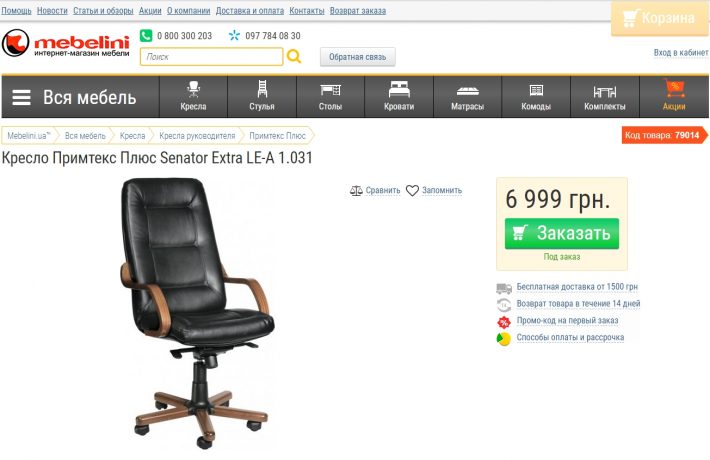Viewport: 710px width, 460px height.
Task: Open the Комплекты category icon
Action: [604, 91]
